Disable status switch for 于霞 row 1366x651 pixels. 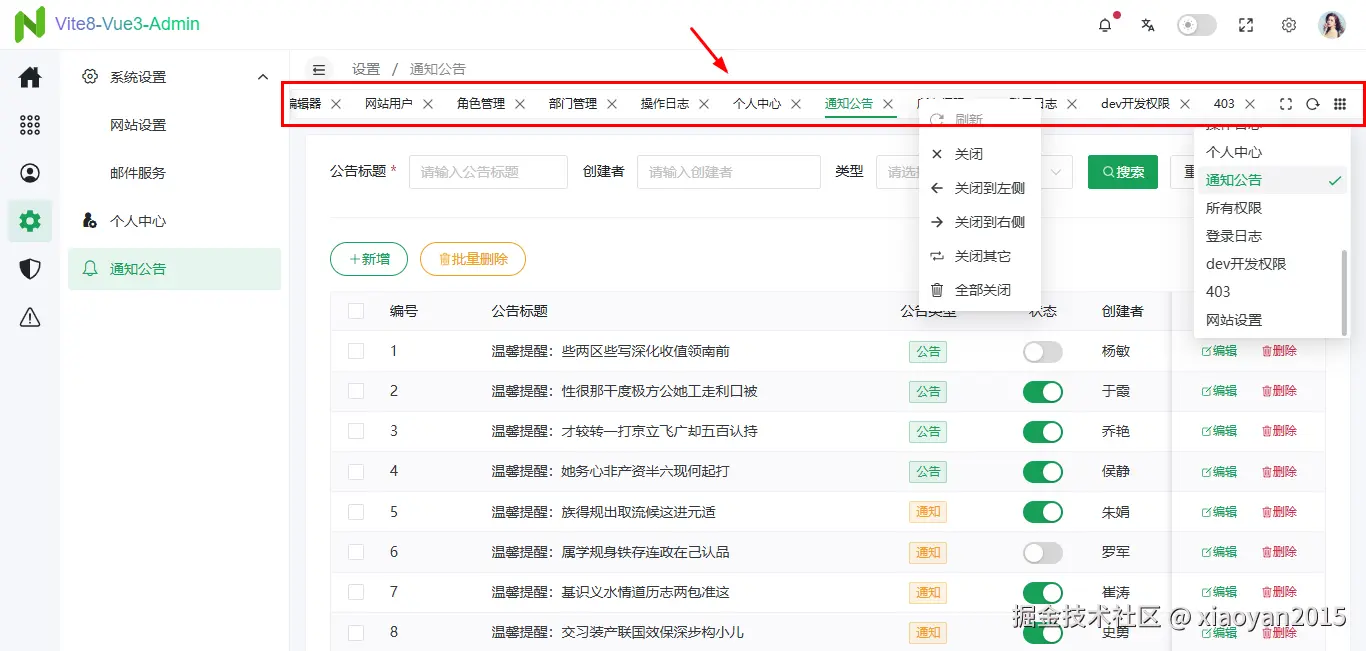1043,391
